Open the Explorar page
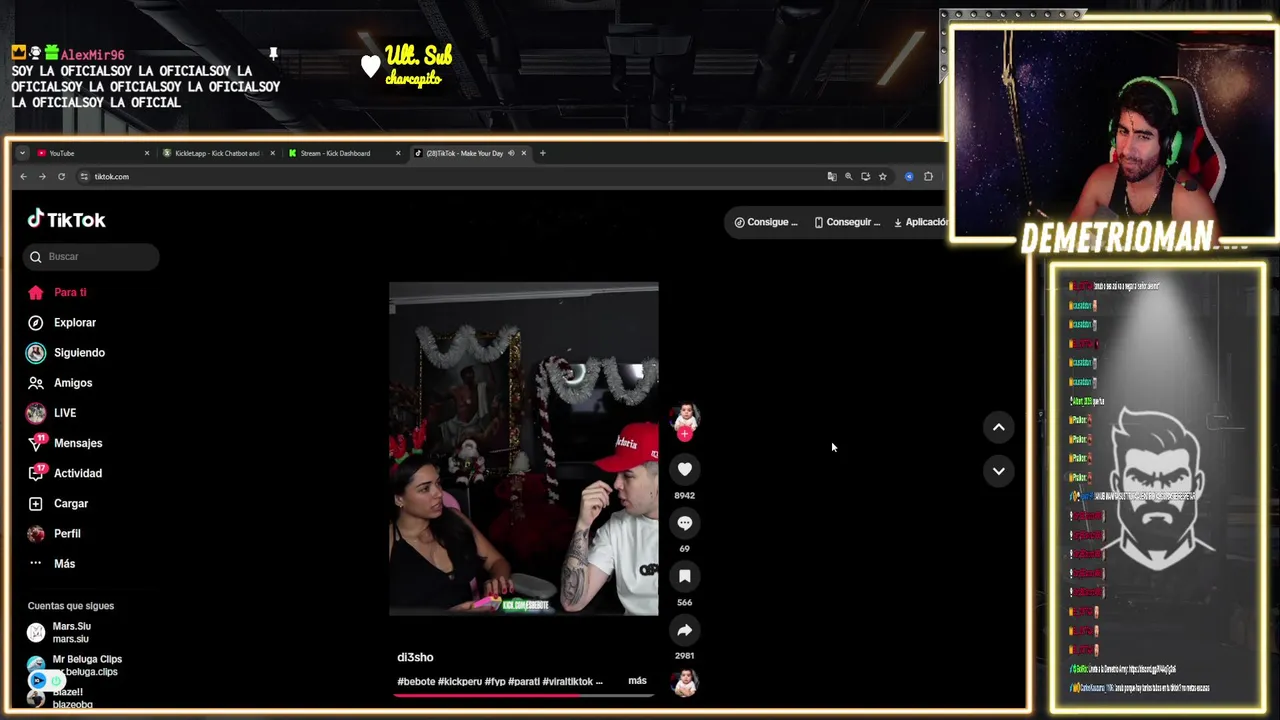This screenshot has width=1280, height=720. point(75,322)
